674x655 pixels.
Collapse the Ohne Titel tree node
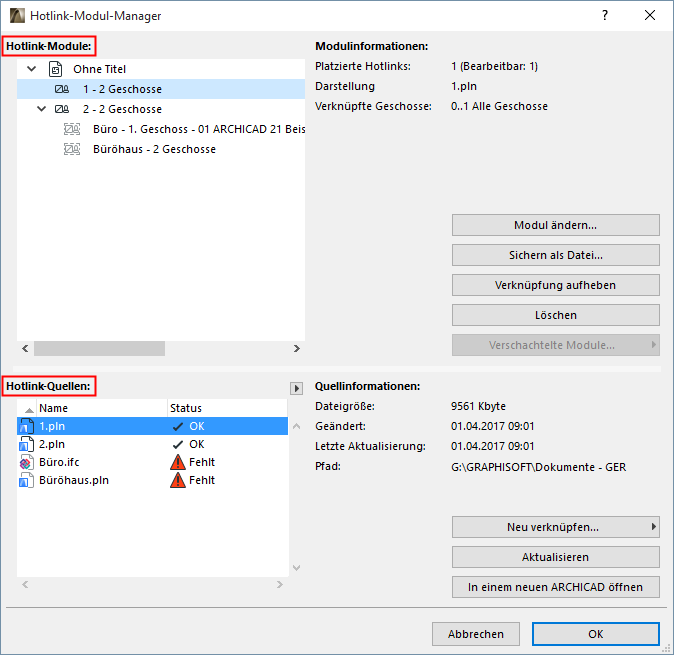[x=31, y=68]
